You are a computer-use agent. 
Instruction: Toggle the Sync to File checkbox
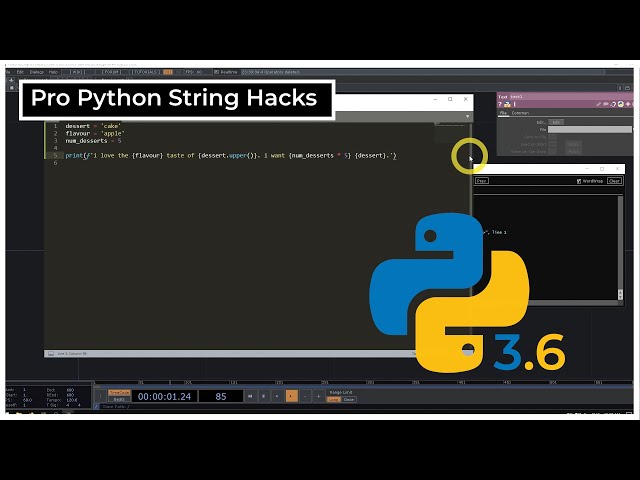(x=552, y=137)
